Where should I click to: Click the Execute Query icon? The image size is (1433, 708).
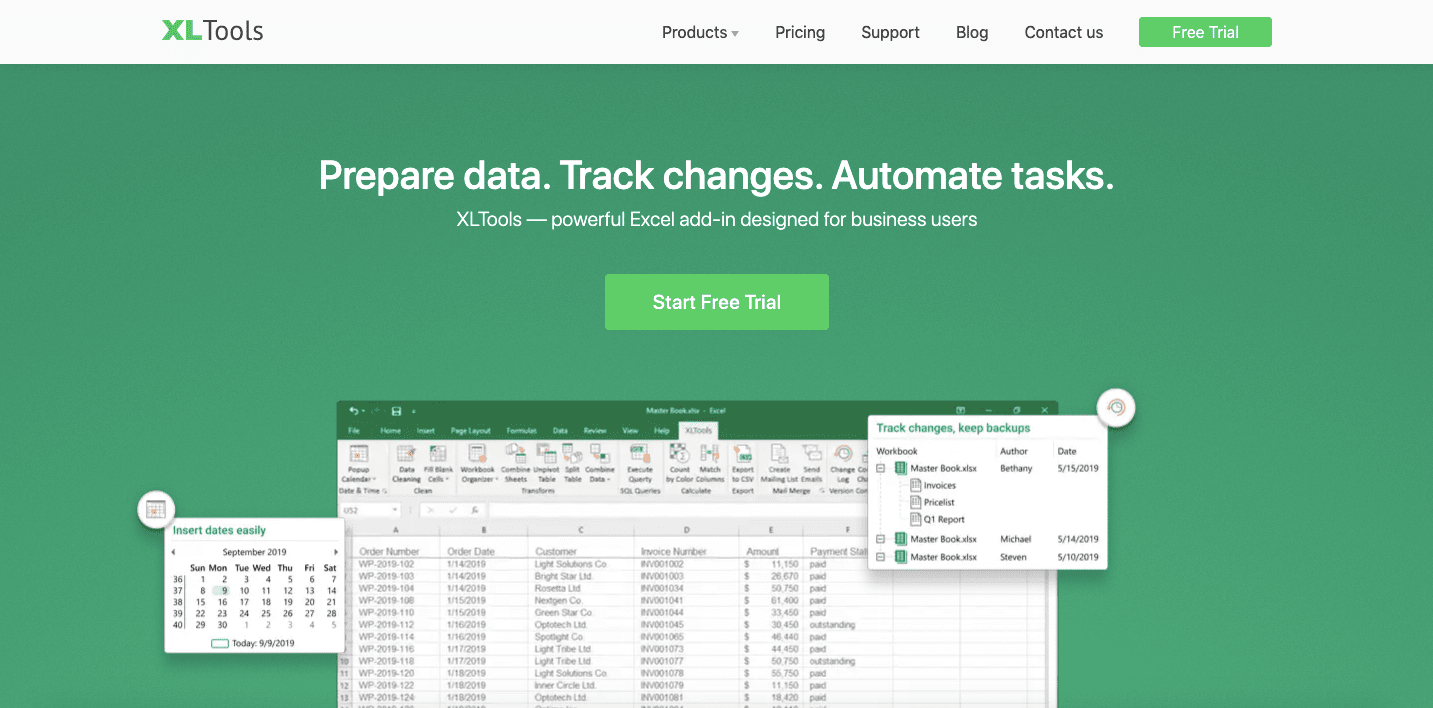click(640, 464)
